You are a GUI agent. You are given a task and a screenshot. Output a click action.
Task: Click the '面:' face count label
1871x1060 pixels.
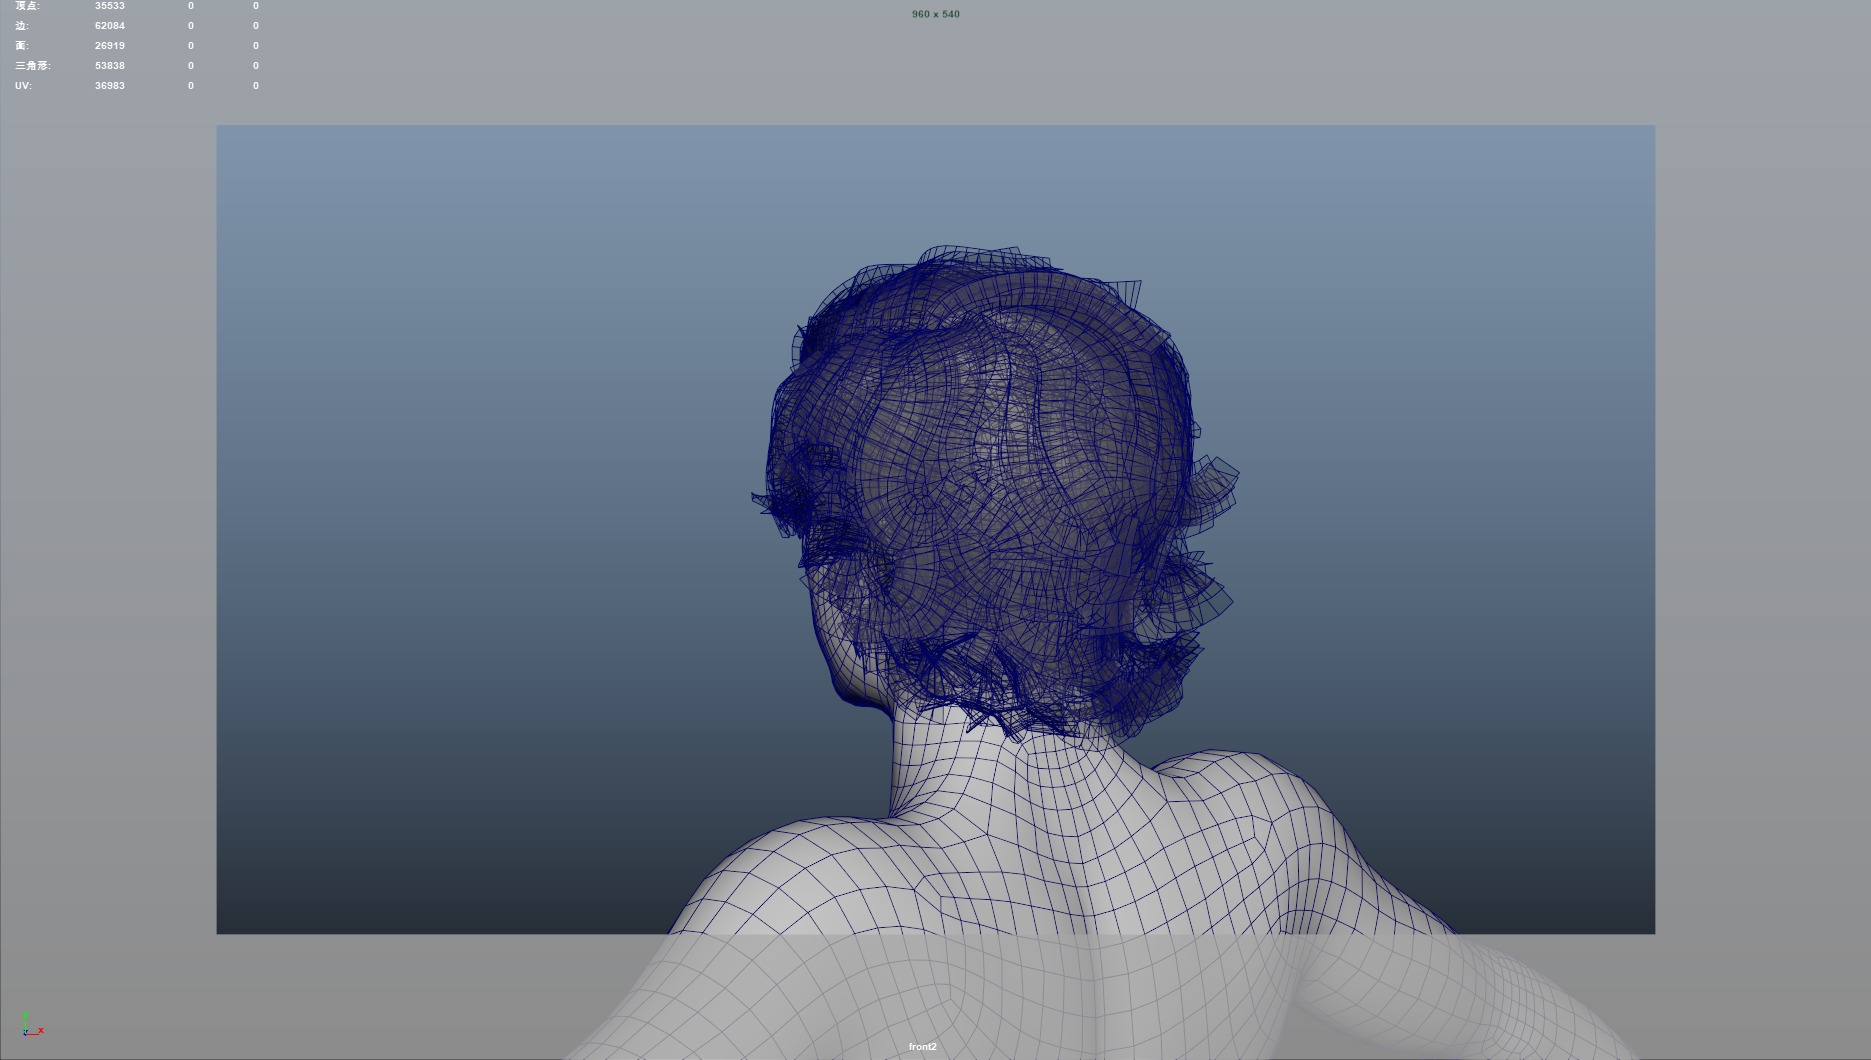coord(22,46)
